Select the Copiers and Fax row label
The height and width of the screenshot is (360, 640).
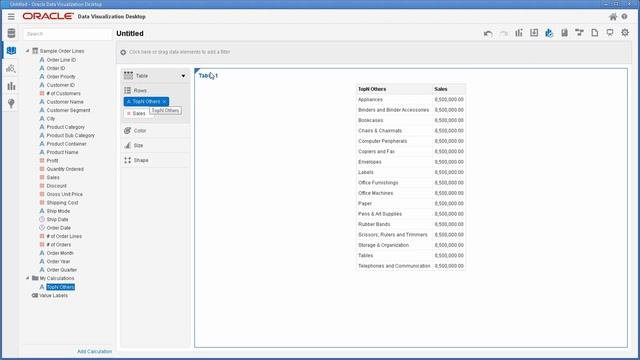coord(376,151)
